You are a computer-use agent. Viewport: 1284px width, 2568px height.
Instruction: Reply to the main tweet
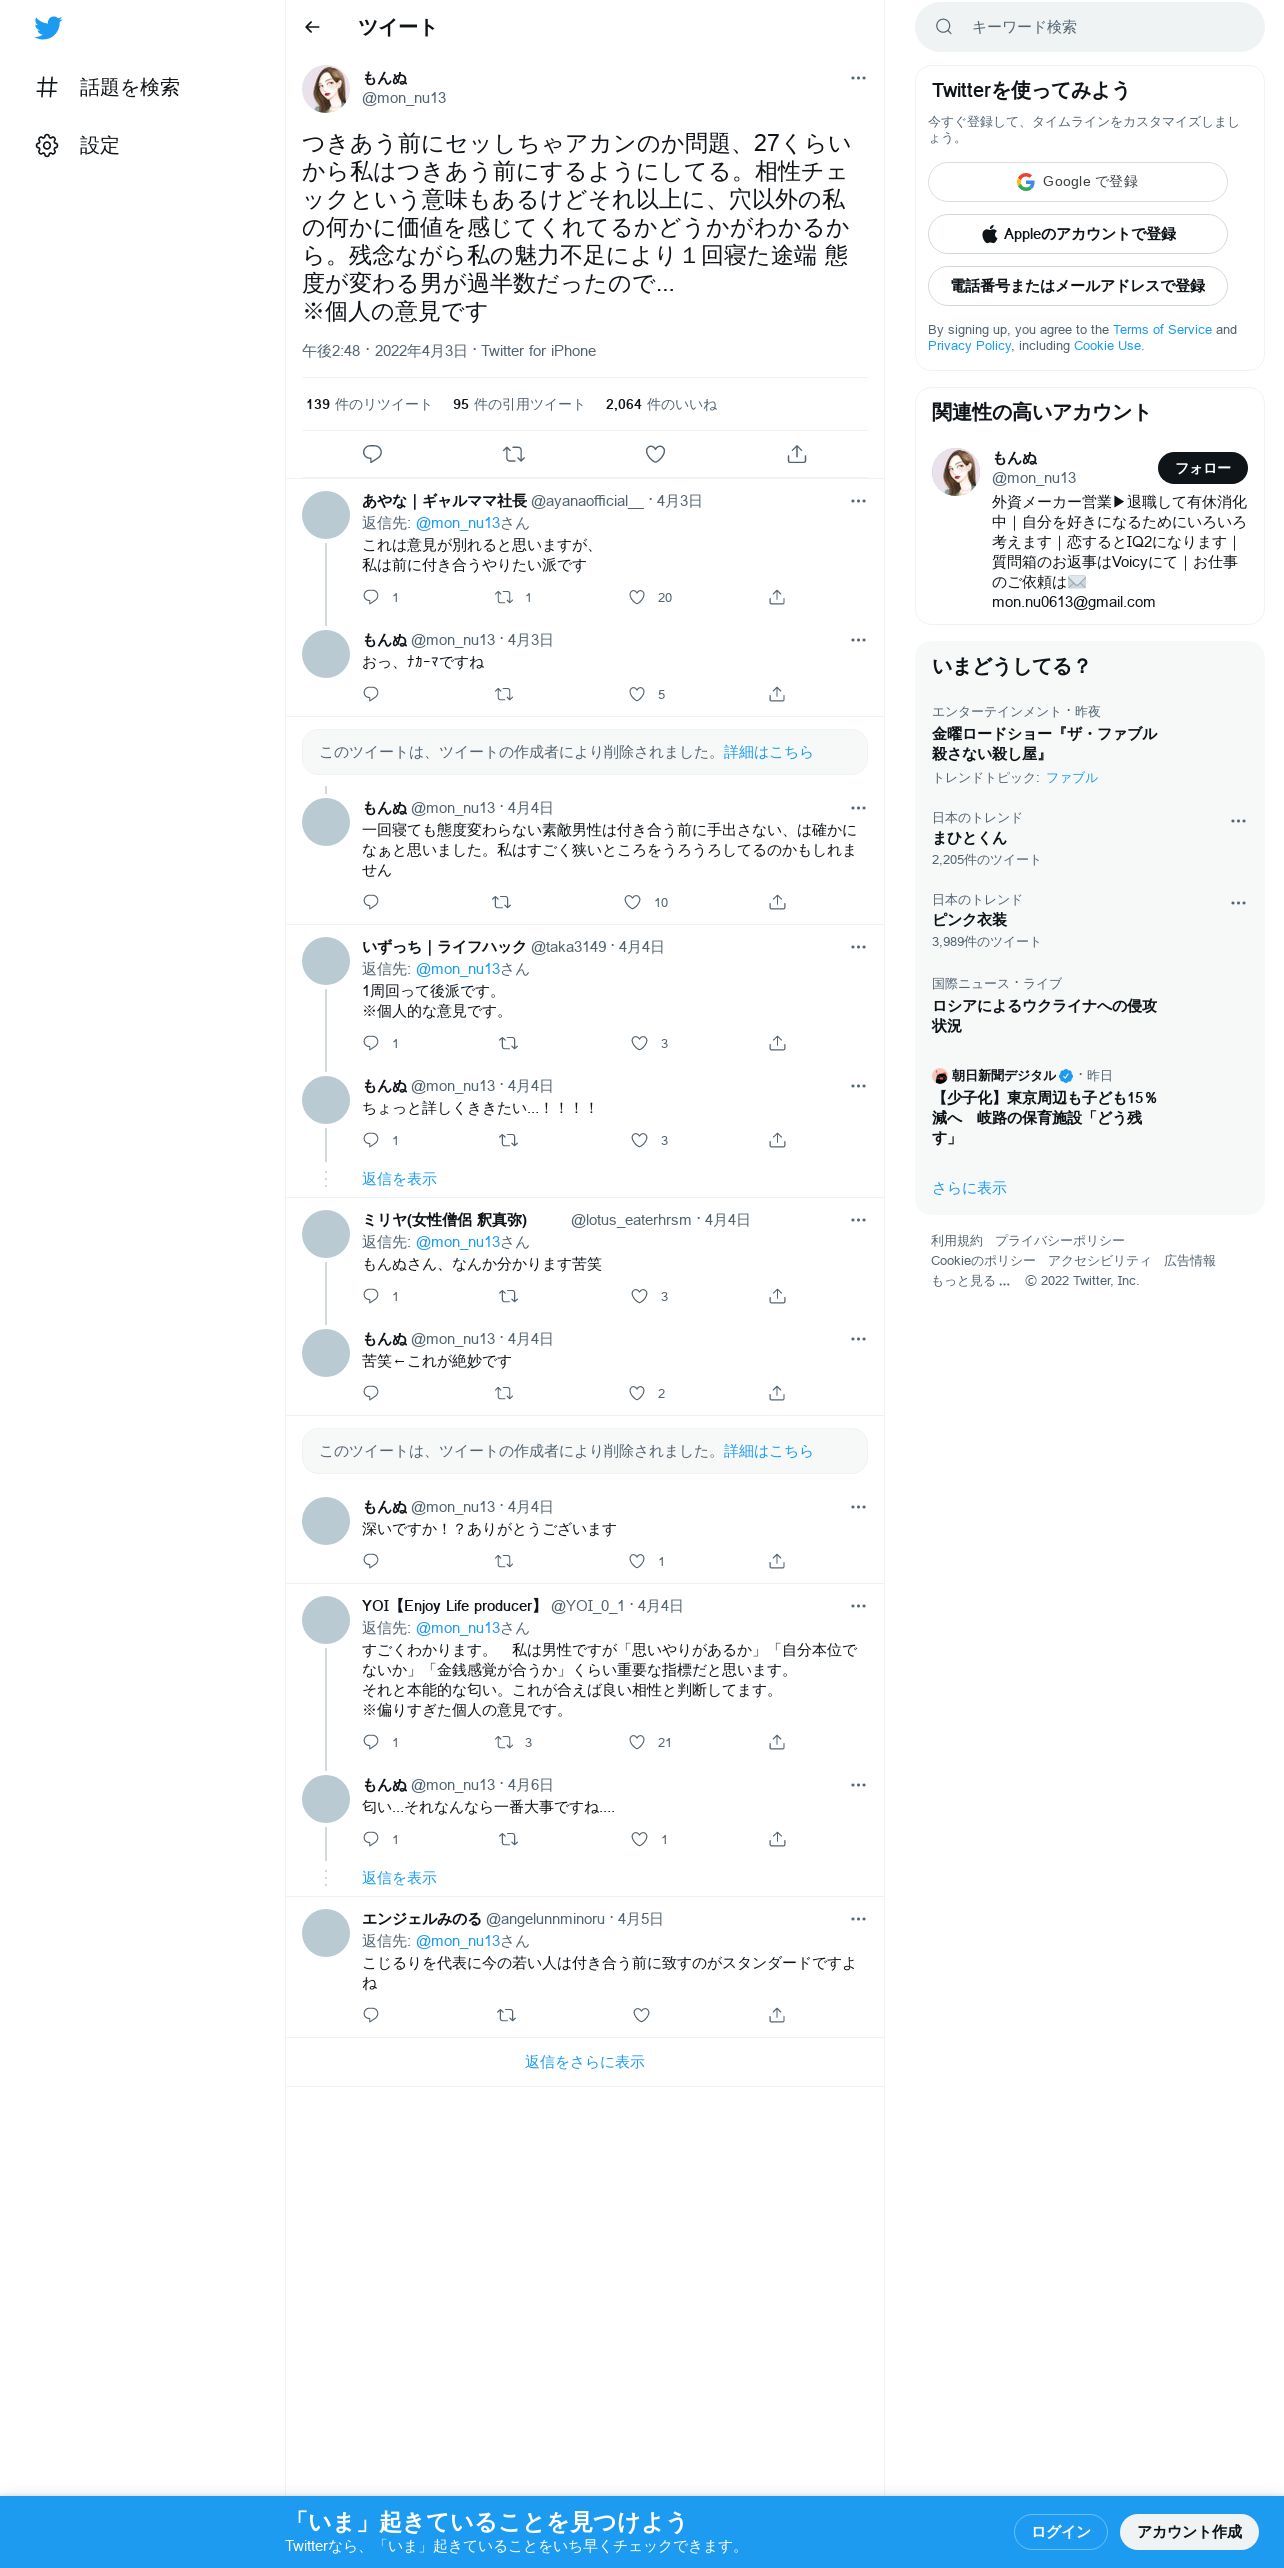pos(372,454)
